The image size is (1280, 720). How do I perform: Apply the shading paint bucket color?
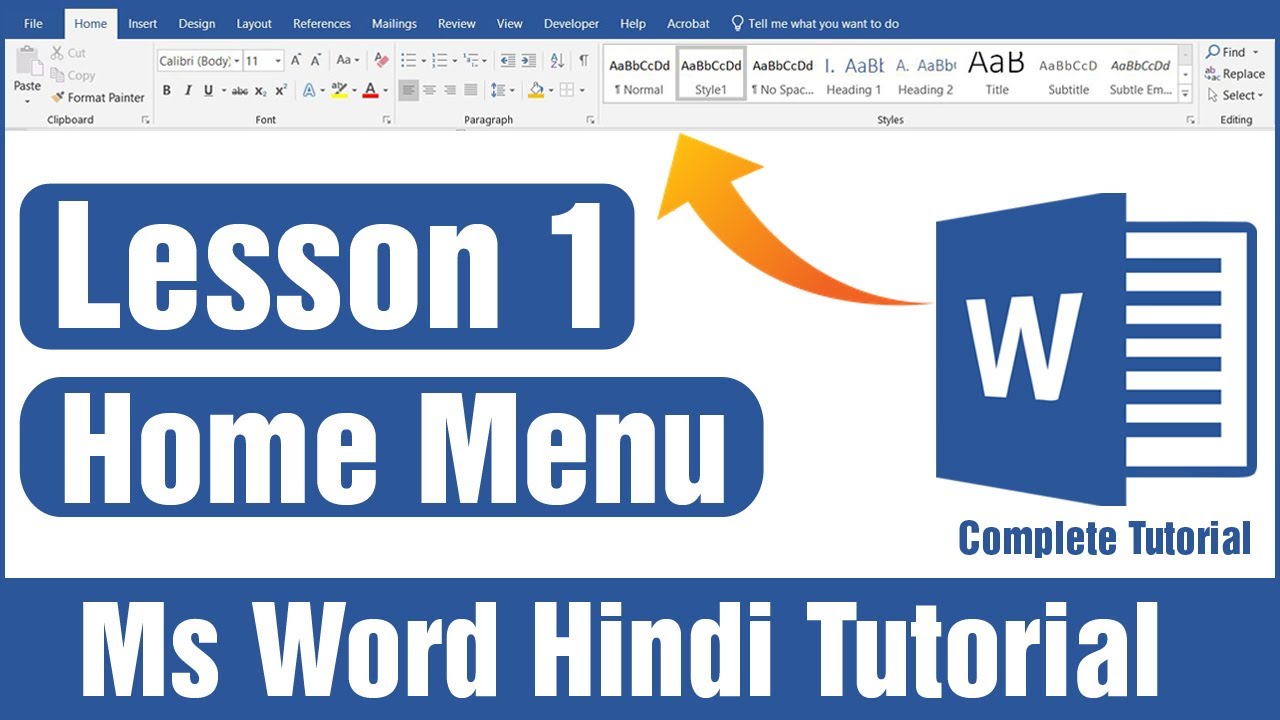click(x=536, y=91)
